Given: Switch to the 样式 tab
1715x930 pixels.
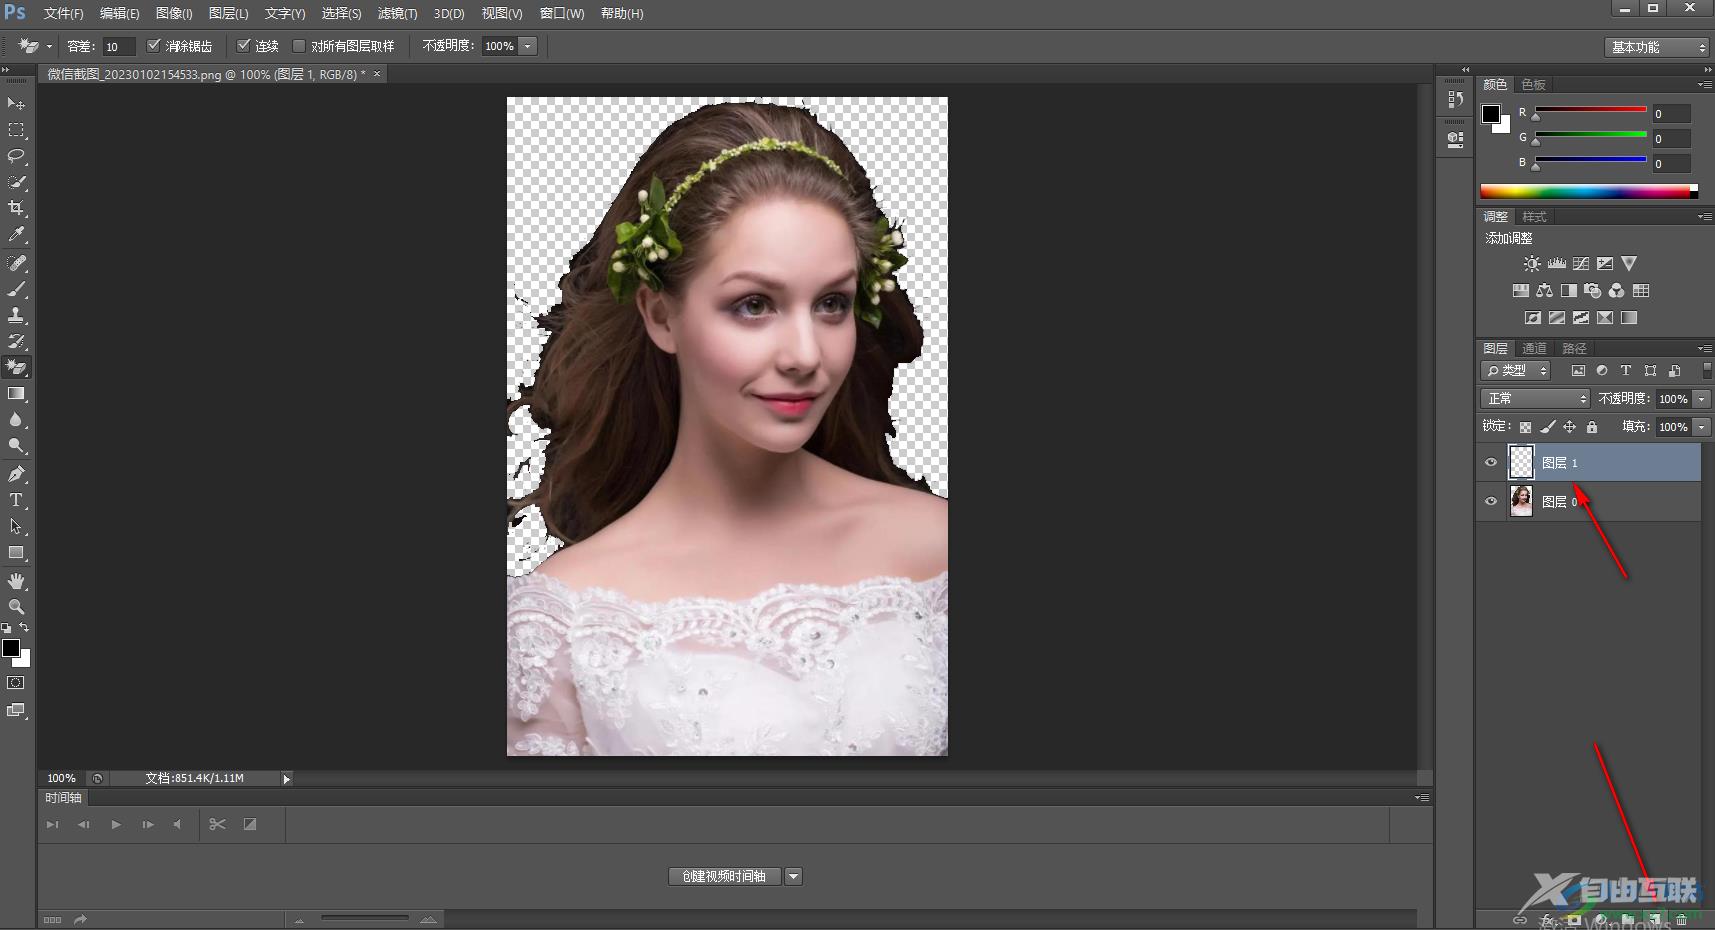Looking at the screenshot, I should pyautogui.click(x=1534, y=217).
